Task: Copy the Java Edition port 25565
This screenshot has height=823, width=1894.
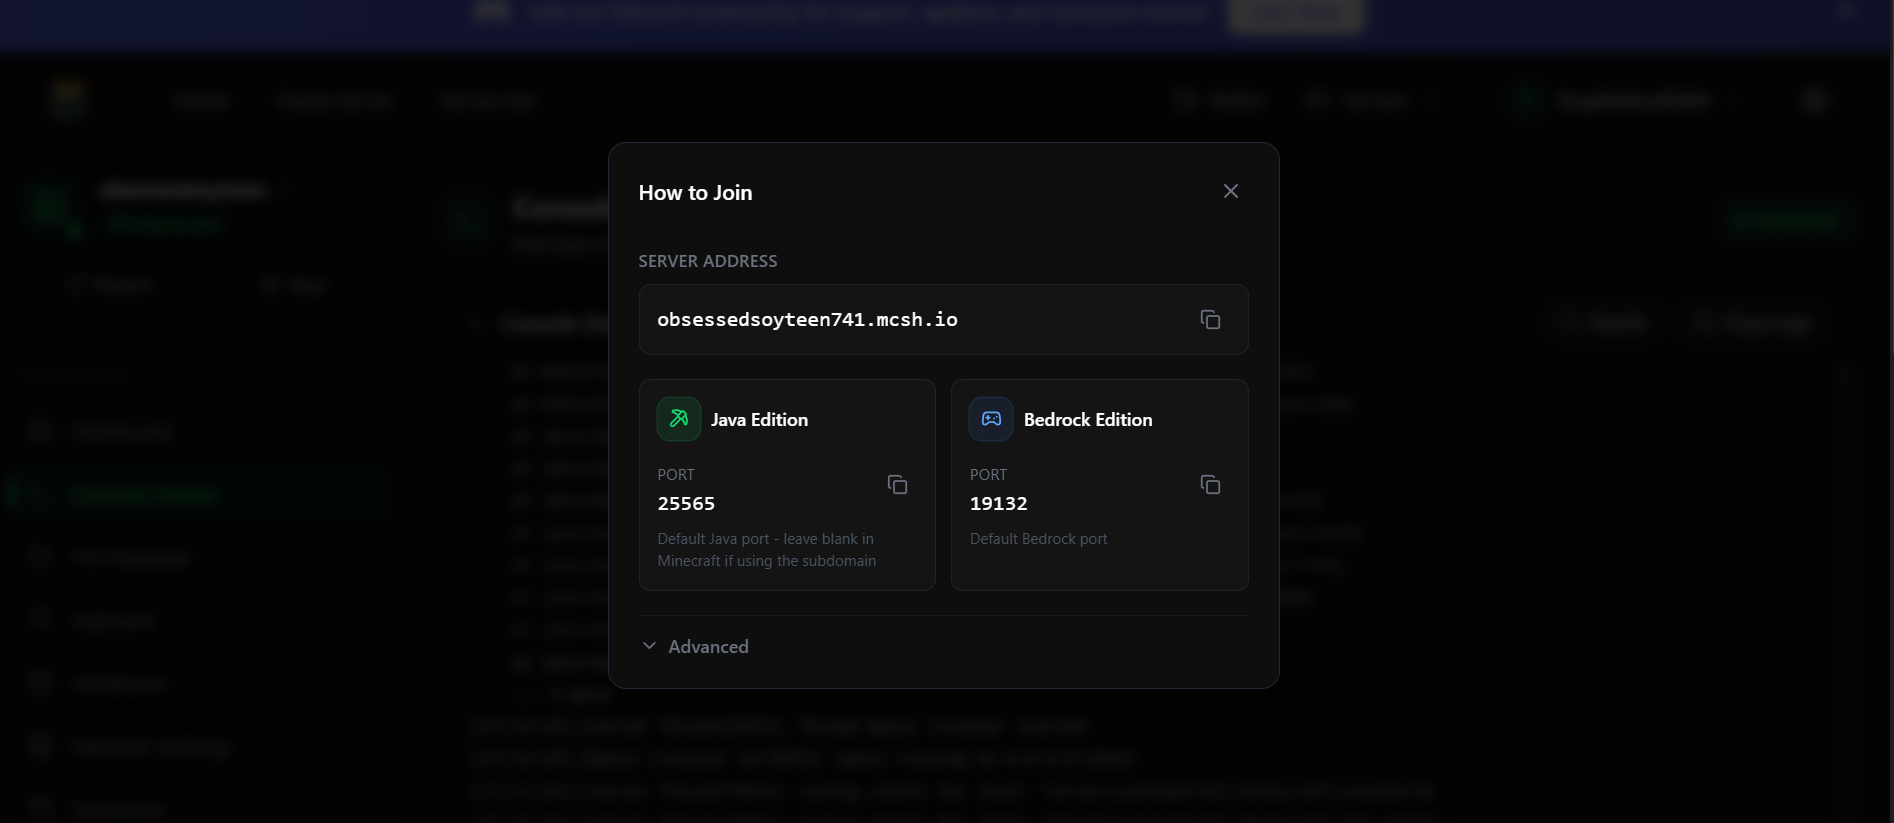Action: click(x=897, y=485)
